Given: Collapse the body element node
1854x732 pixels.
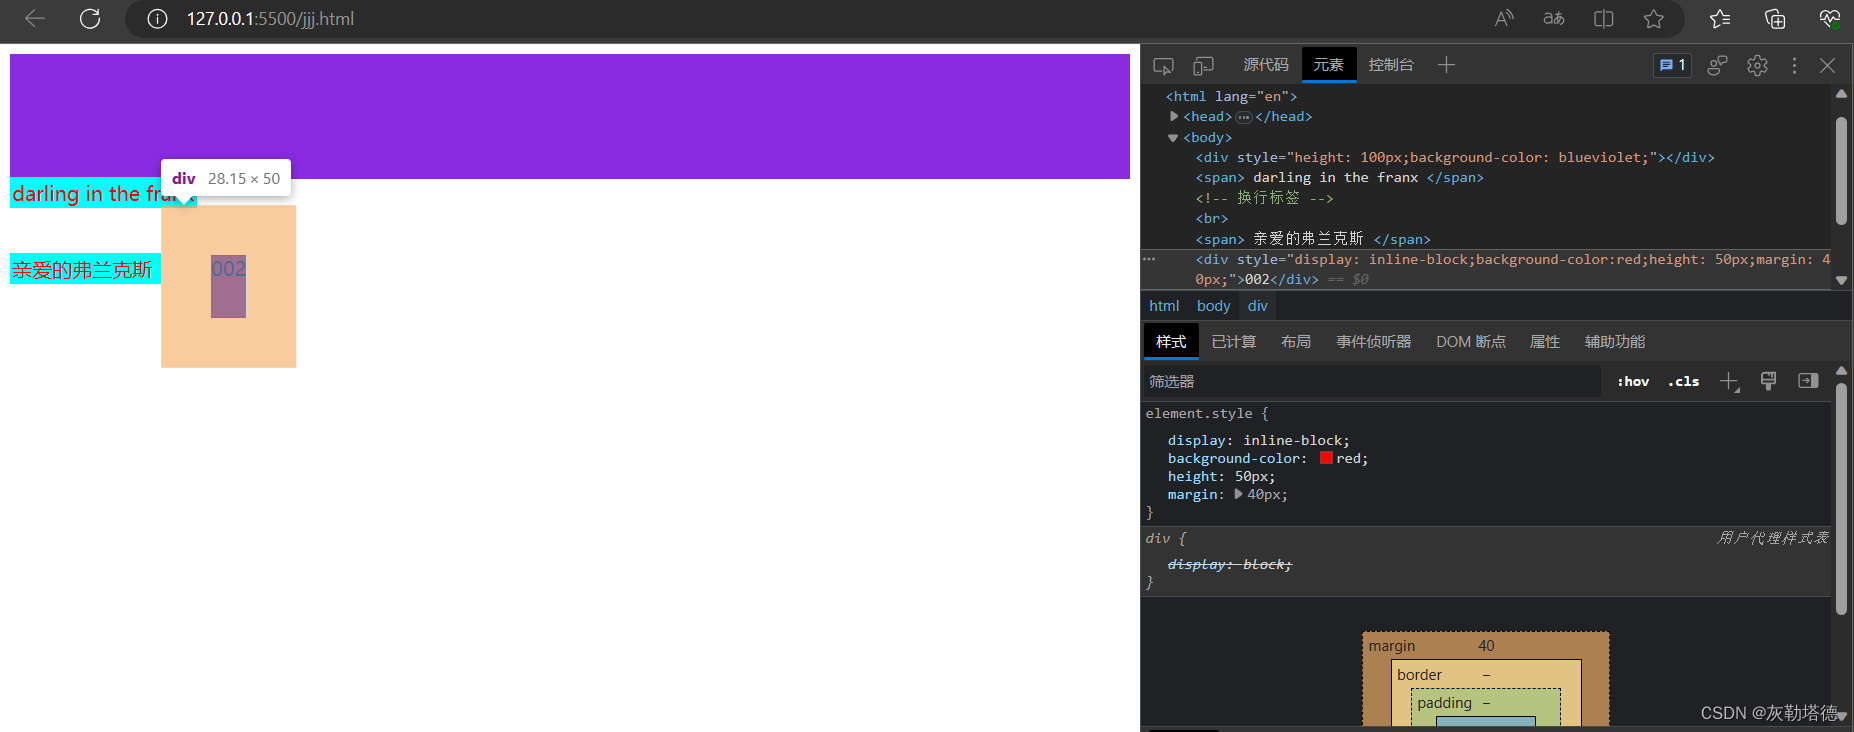Looking at the screenshot, I should tap(1173, 138).
